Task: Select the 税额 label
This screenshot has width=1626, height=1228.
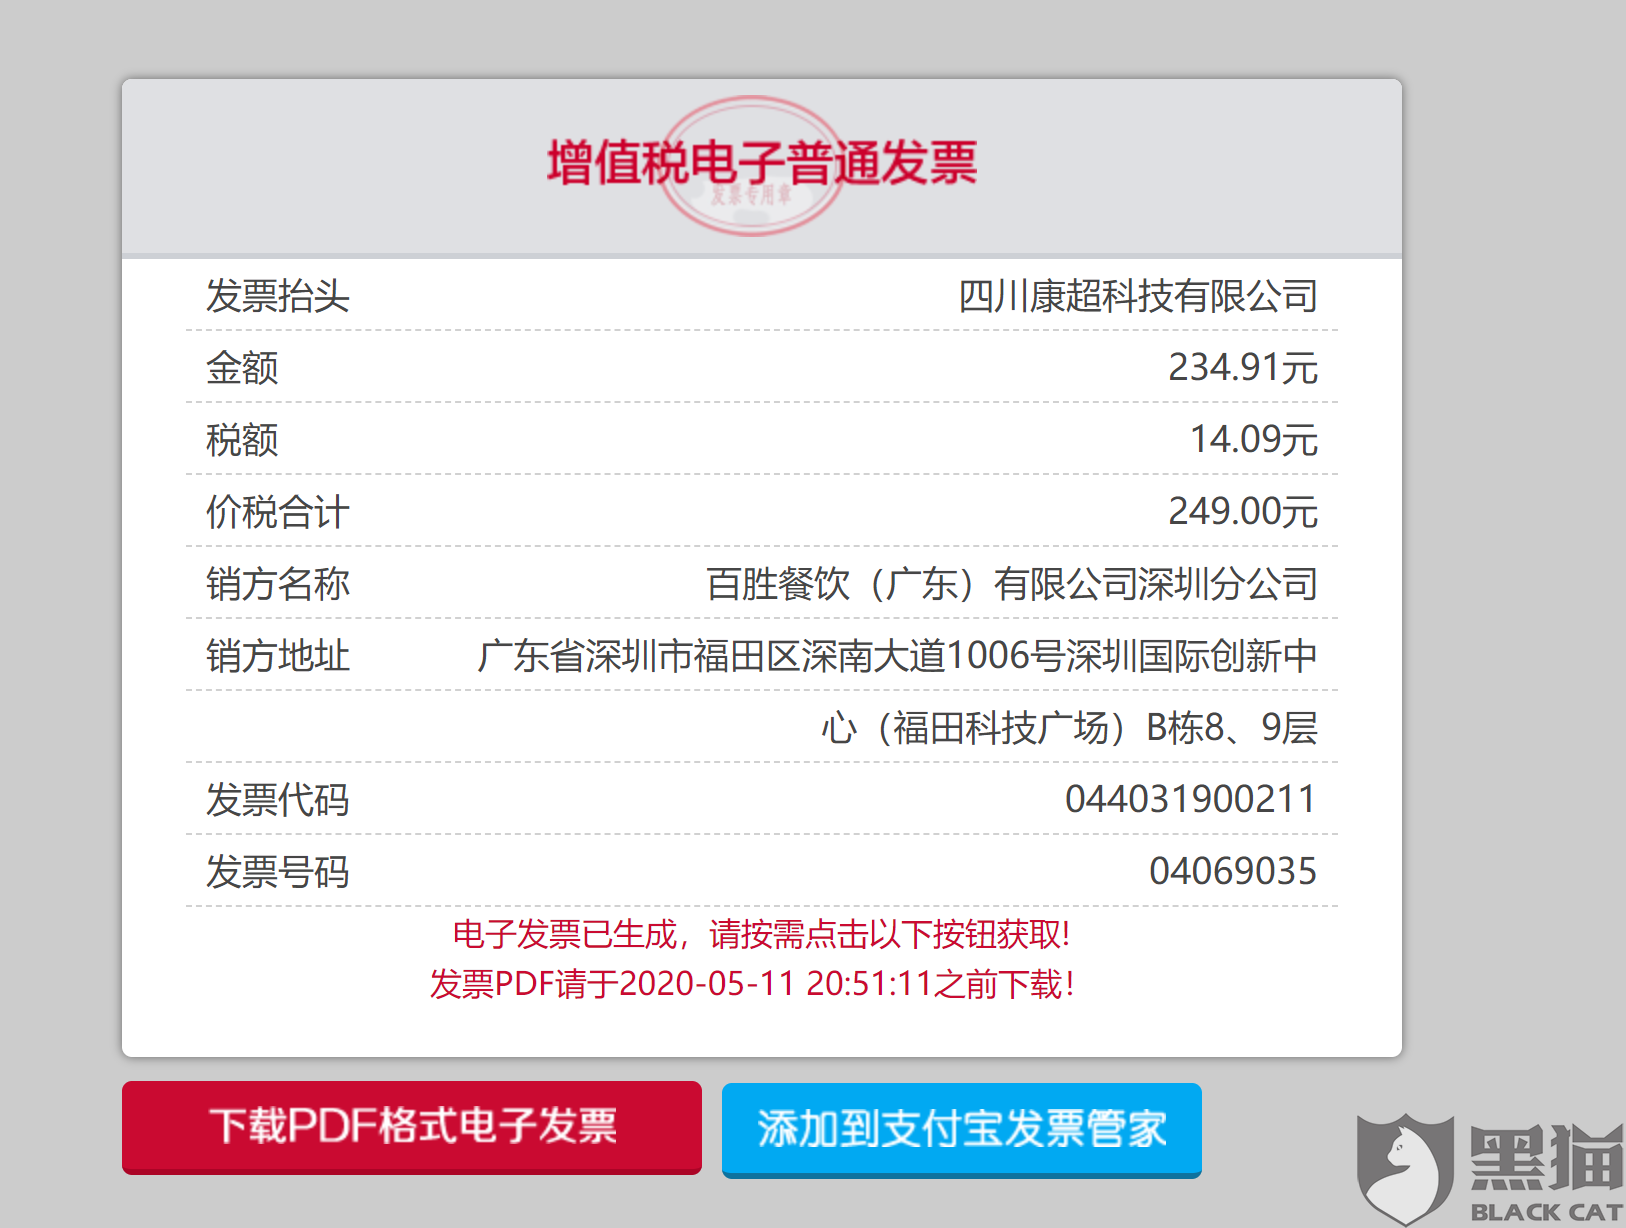Action: coord(242,440)
